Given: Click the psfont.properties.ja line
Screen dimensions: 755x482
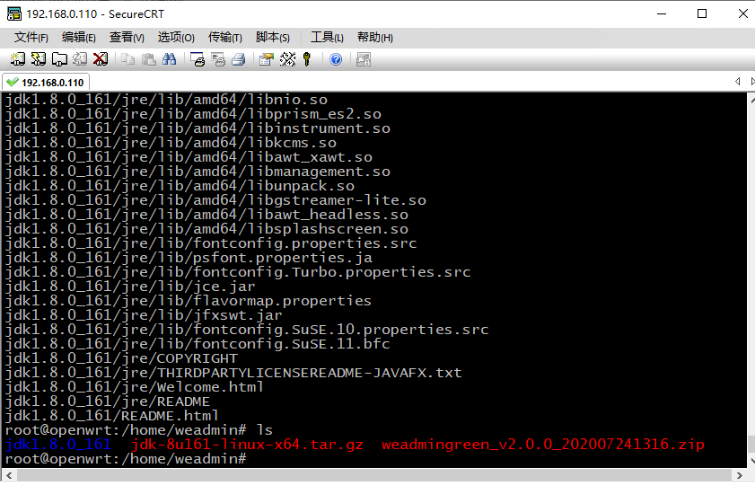Looking at the screenshot, I should click(189, 258).
